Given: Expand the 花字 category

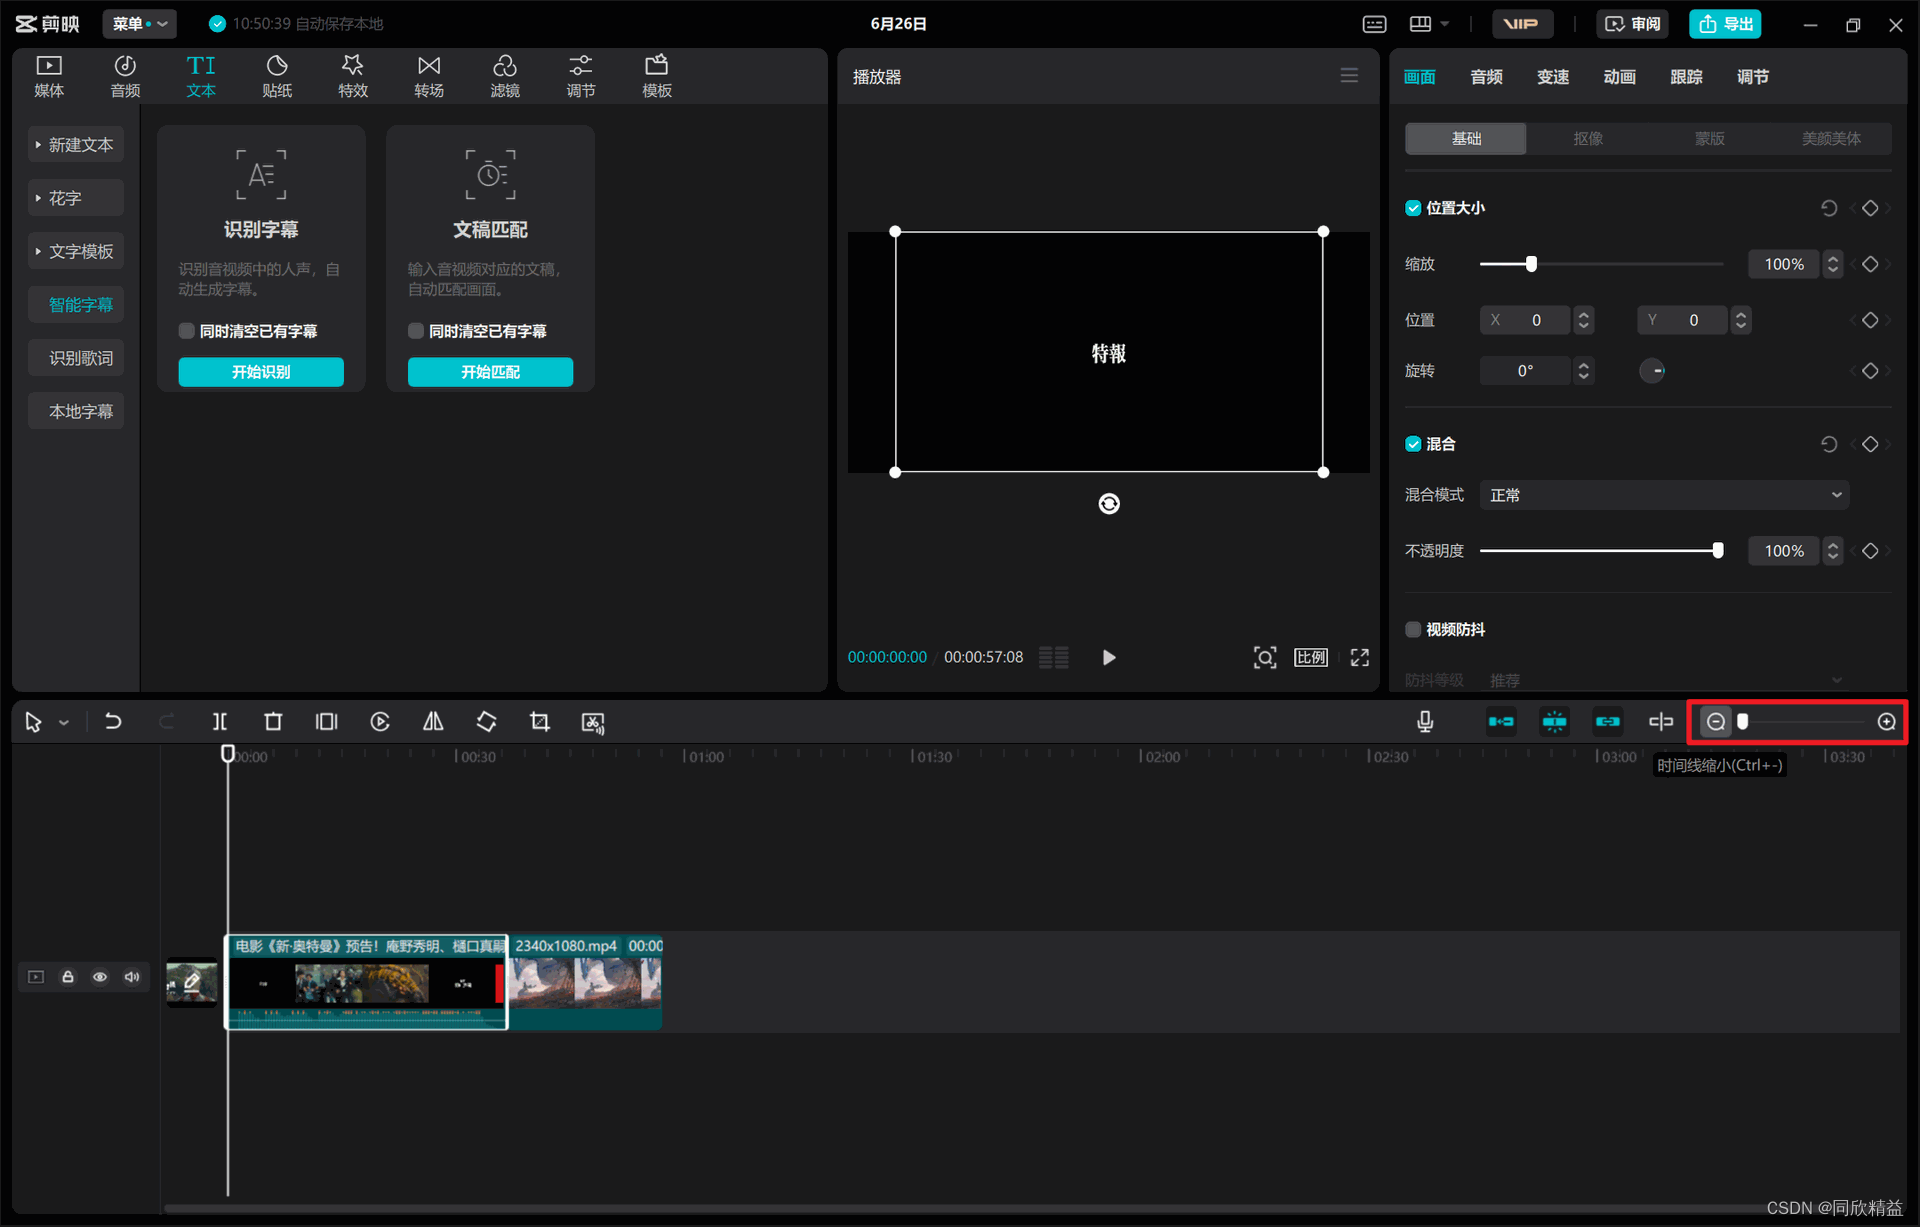Looking at the screenshot, I should pos(75,198).
